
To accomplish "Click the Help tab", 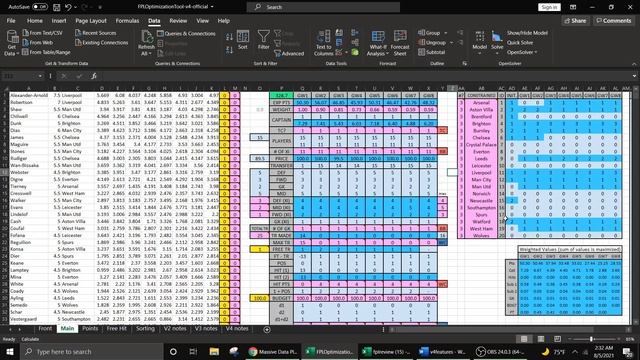I will tap(224, 20).
